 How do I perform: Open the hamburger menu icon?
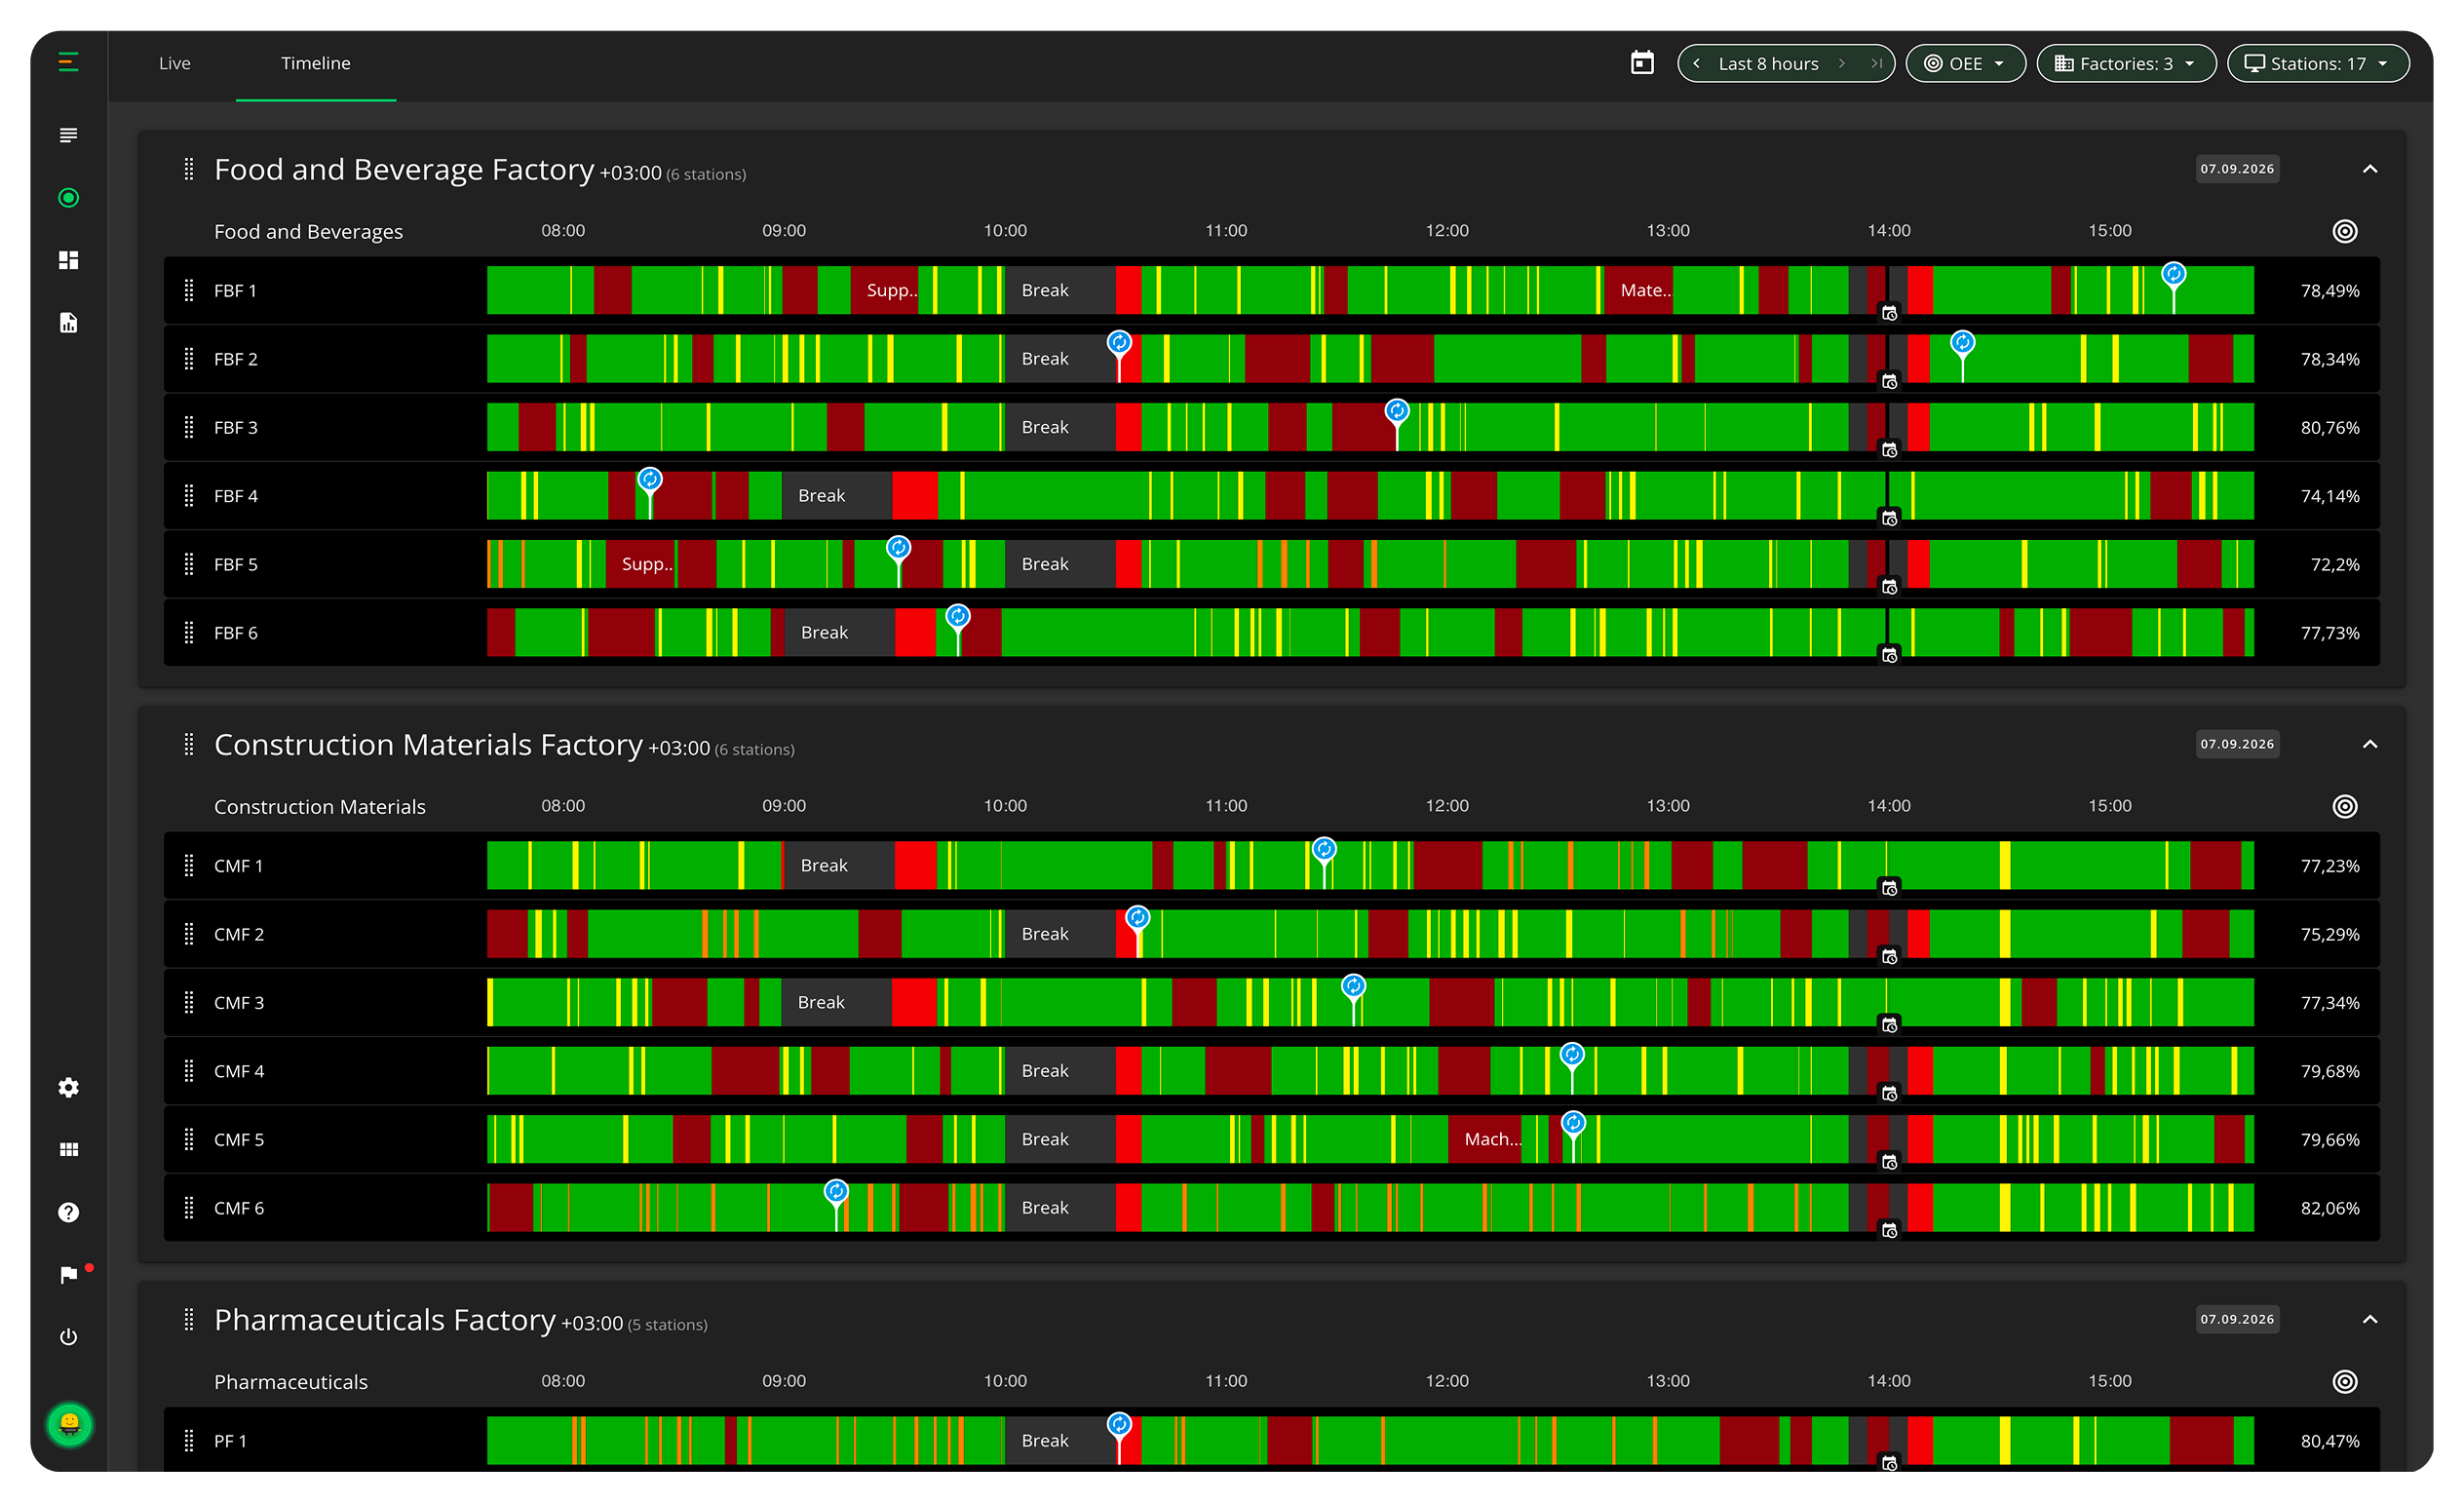click(x=68, y=63)
